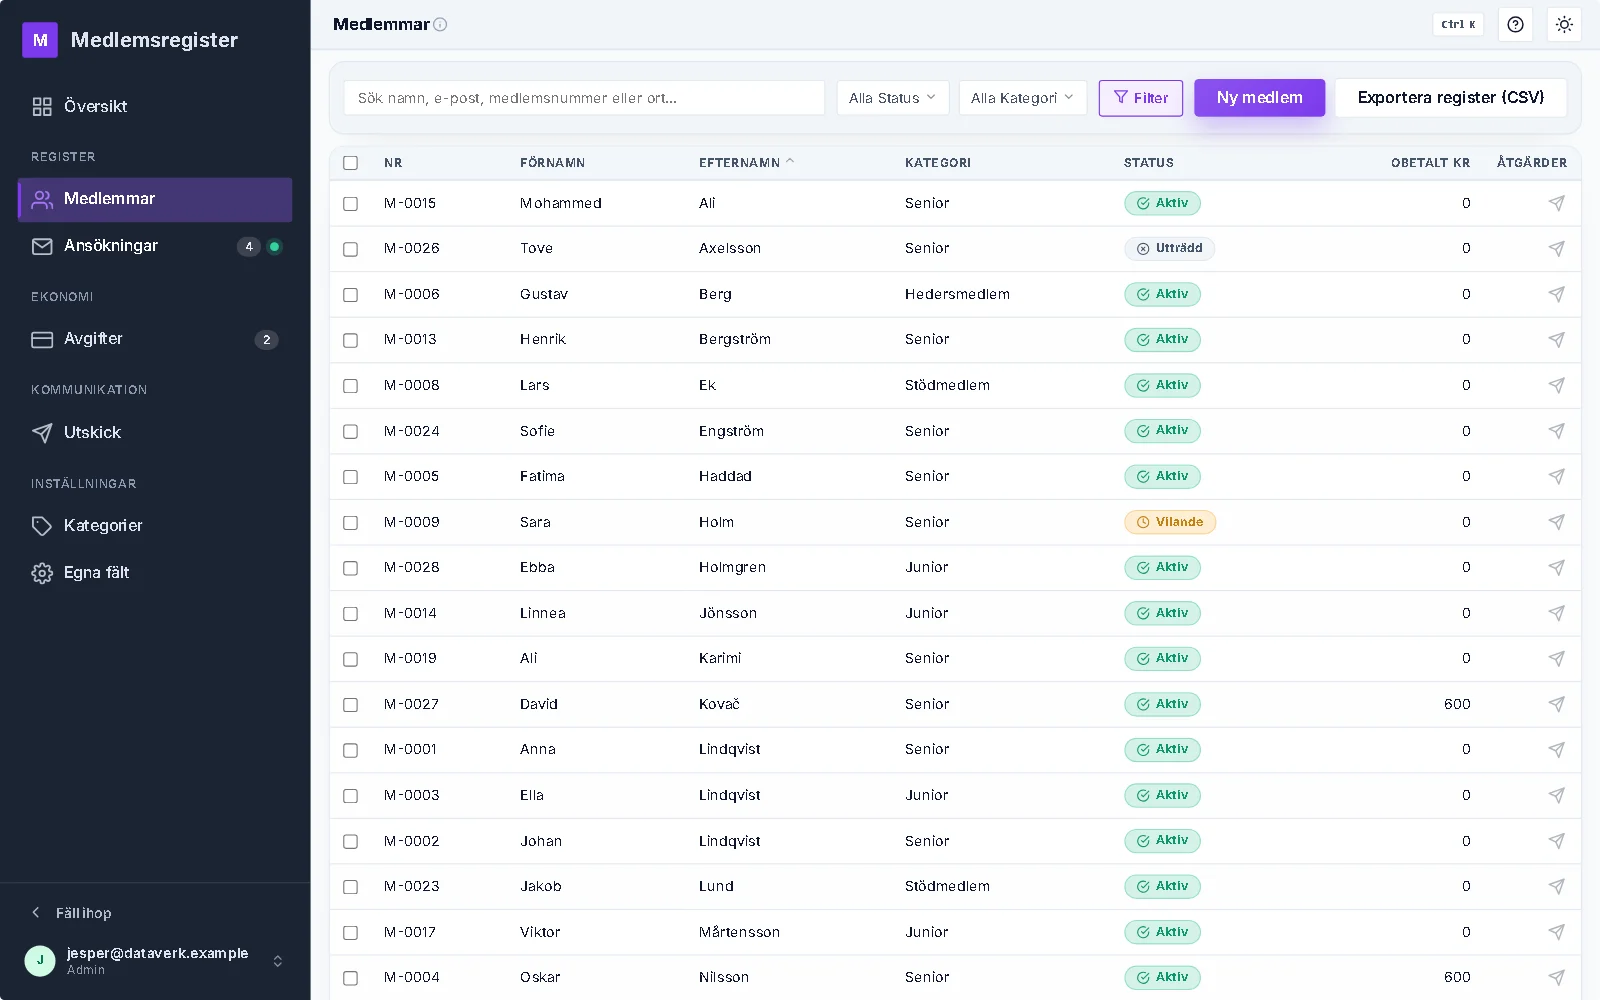Open the Avgifter page
Viewport: 1600px width, 1000px height.
155,339
